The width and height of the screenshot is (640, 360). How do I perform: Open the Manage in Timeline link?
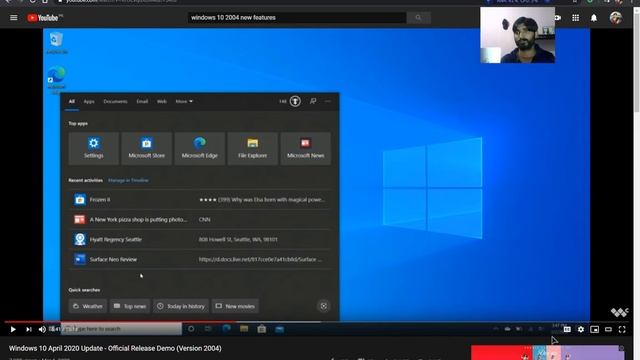128,180
